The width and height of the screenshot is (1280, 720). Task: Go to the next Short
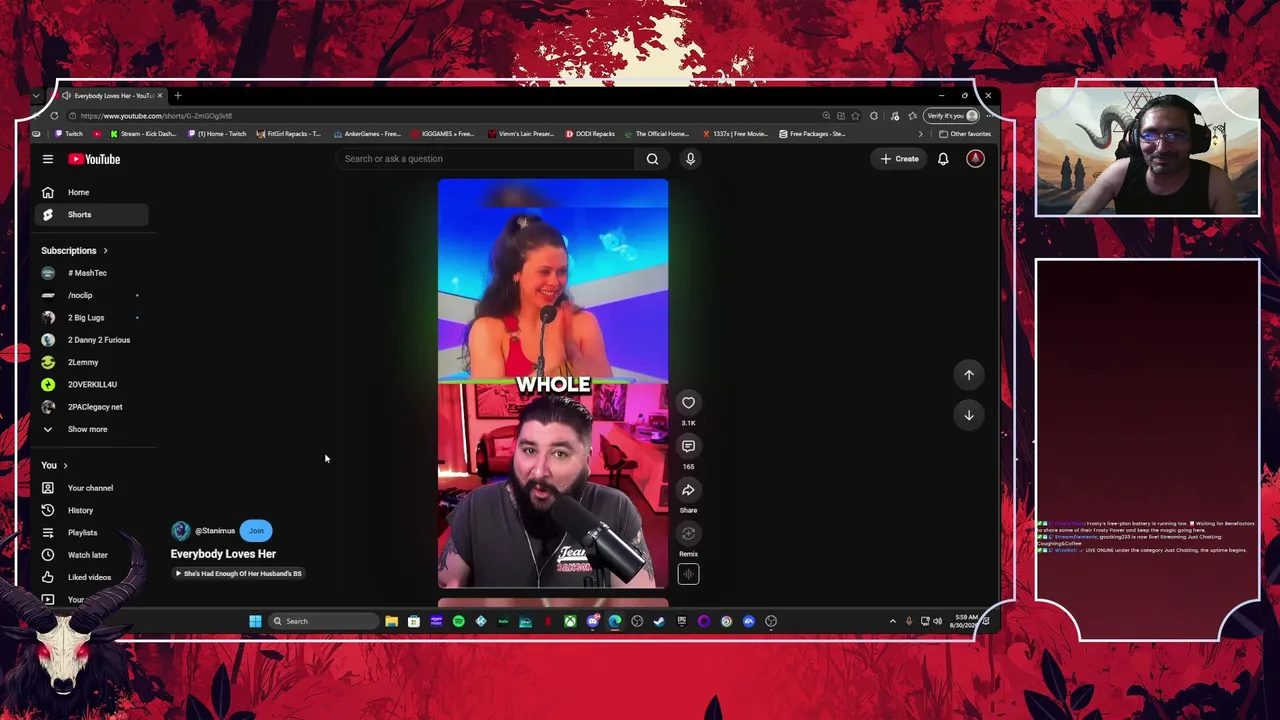[x=968, y=415]
